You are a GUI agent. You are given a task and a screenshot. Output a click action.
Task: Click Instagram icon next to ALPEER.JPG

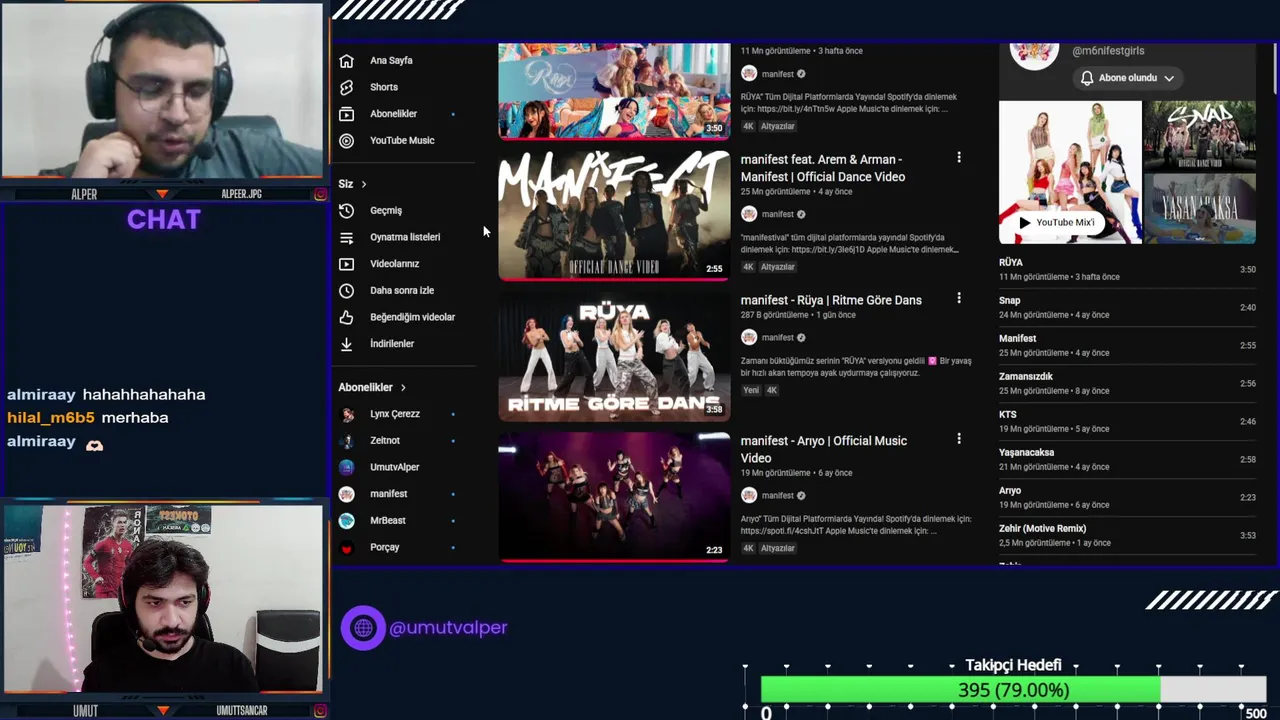point(320,194)
